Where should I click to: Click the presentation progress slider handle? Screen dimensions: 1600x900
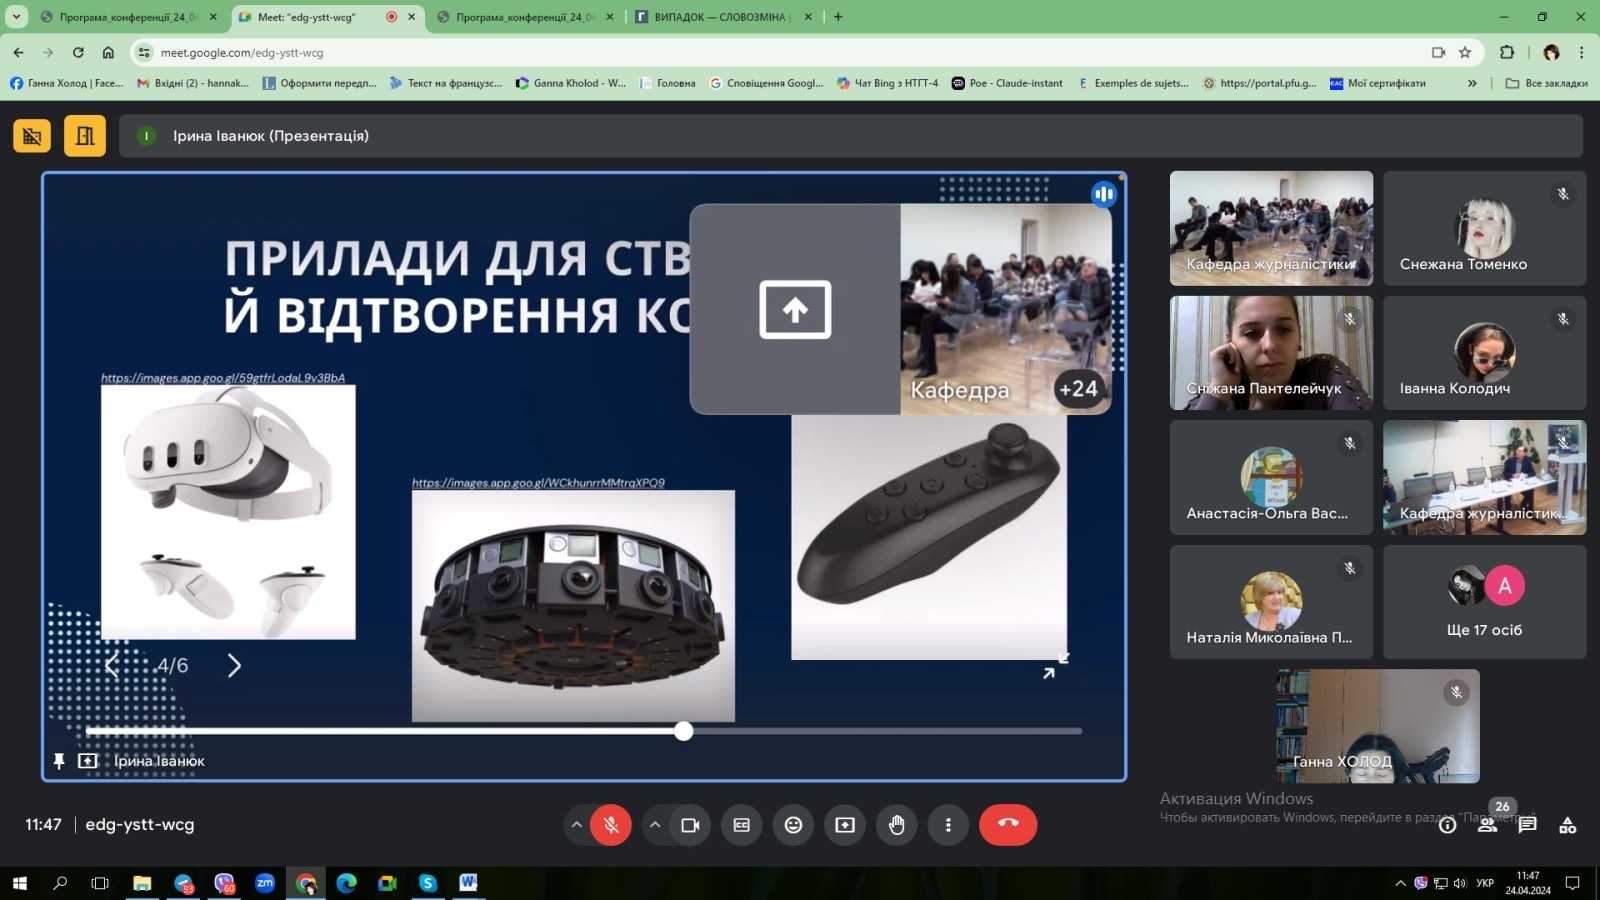[683, 731]
